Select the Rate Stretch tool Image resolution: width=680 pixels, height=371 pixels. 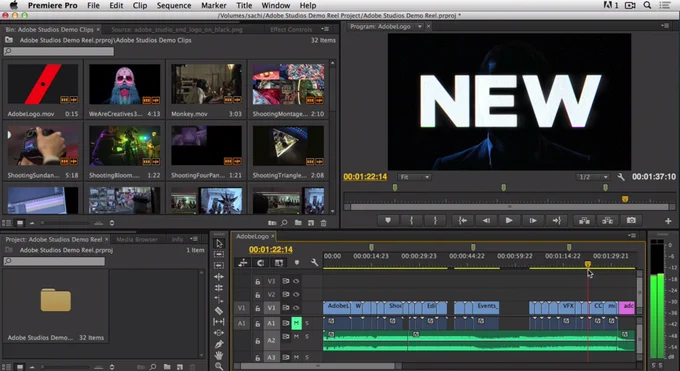tap(219, 299)
